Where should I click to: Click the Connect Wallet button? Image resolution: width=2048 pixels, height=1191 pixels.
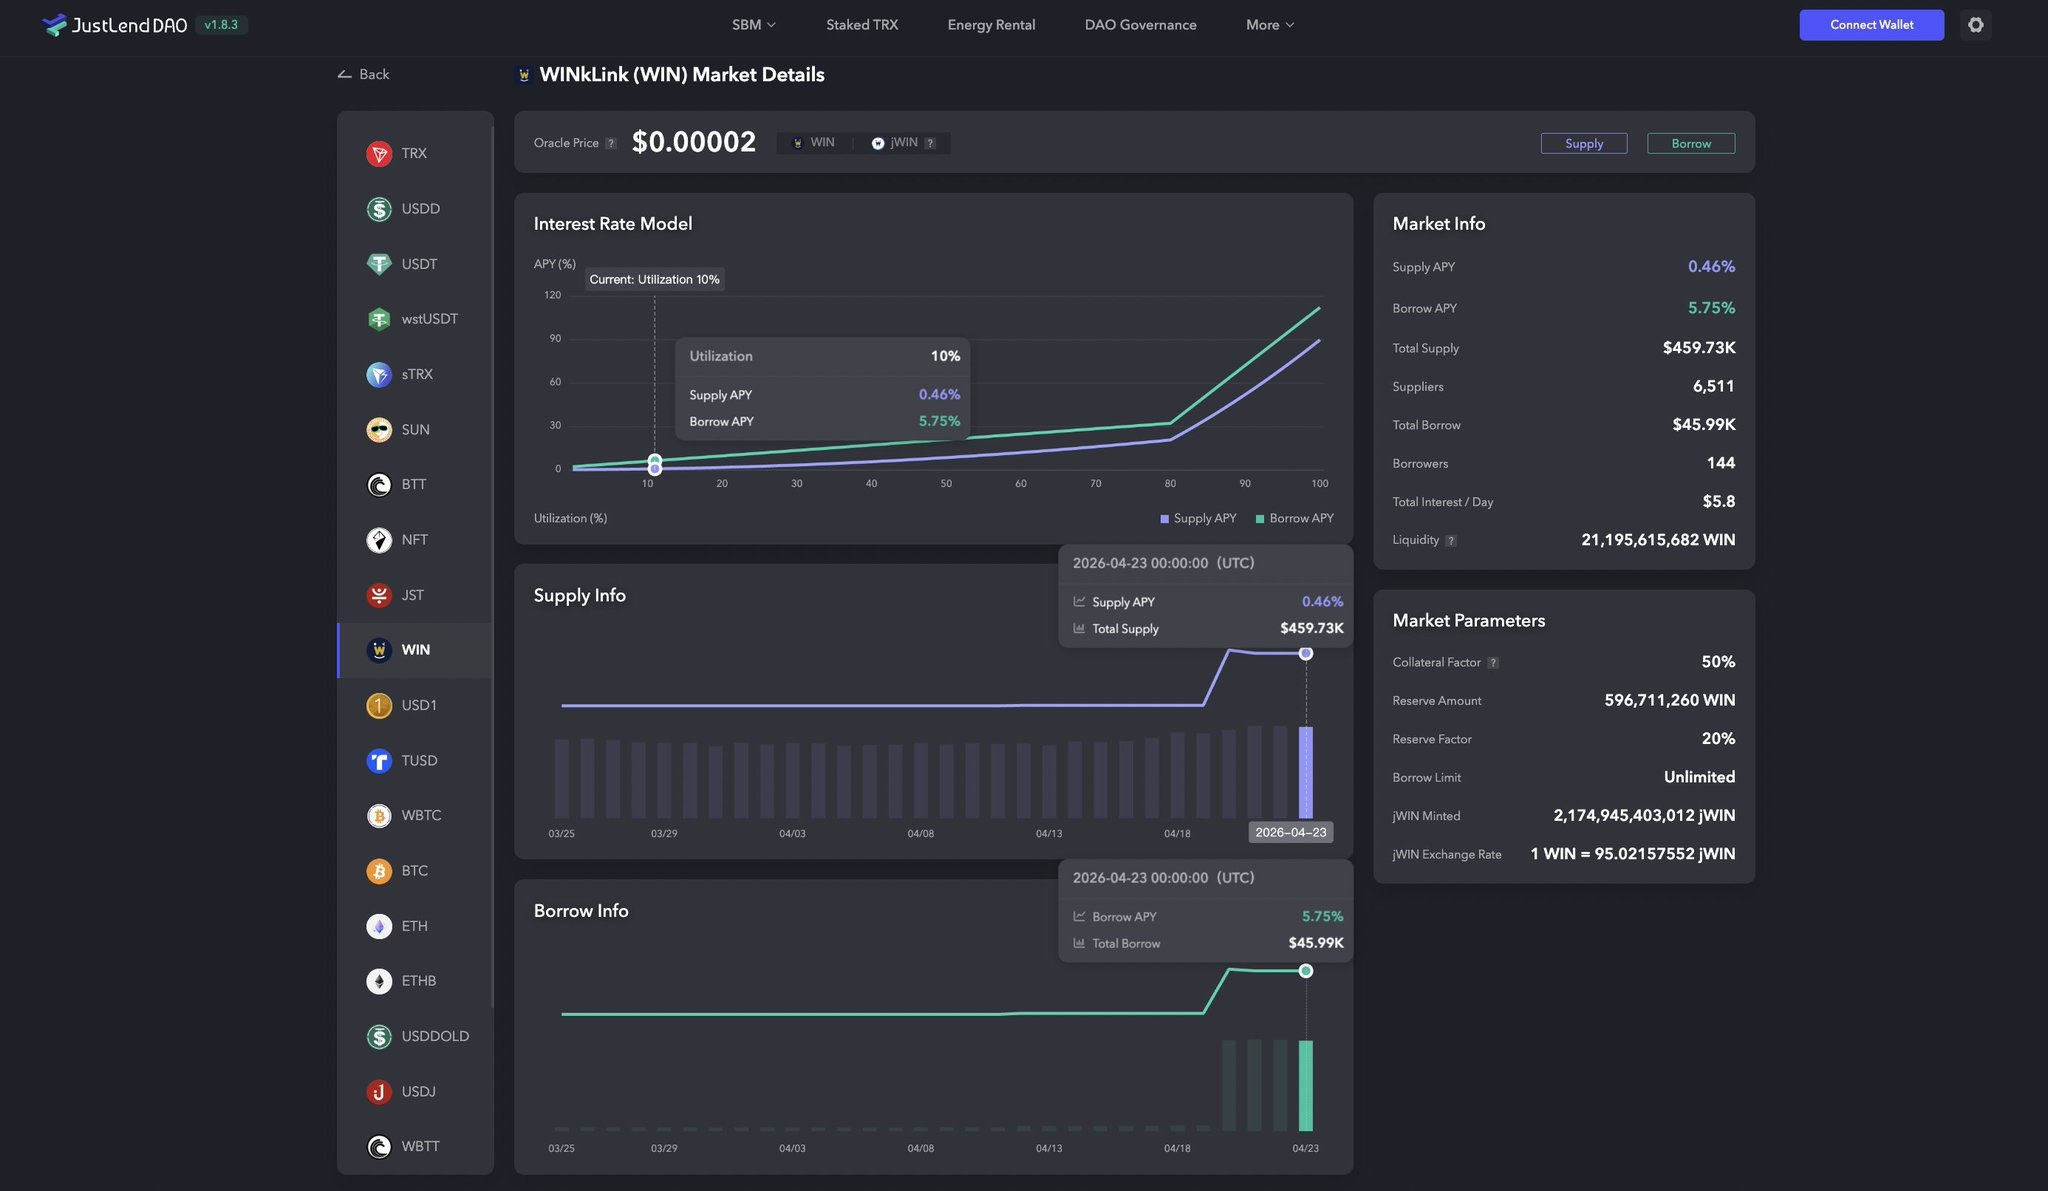click(x=1871, y=25)
